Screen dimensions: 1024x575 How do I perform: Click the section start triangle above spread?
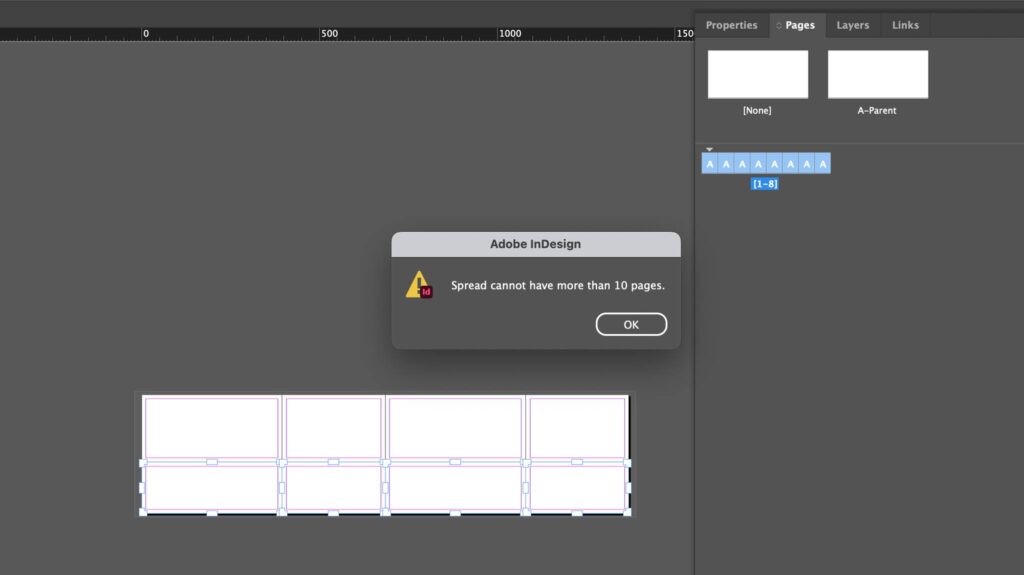[x=709, y=149]
